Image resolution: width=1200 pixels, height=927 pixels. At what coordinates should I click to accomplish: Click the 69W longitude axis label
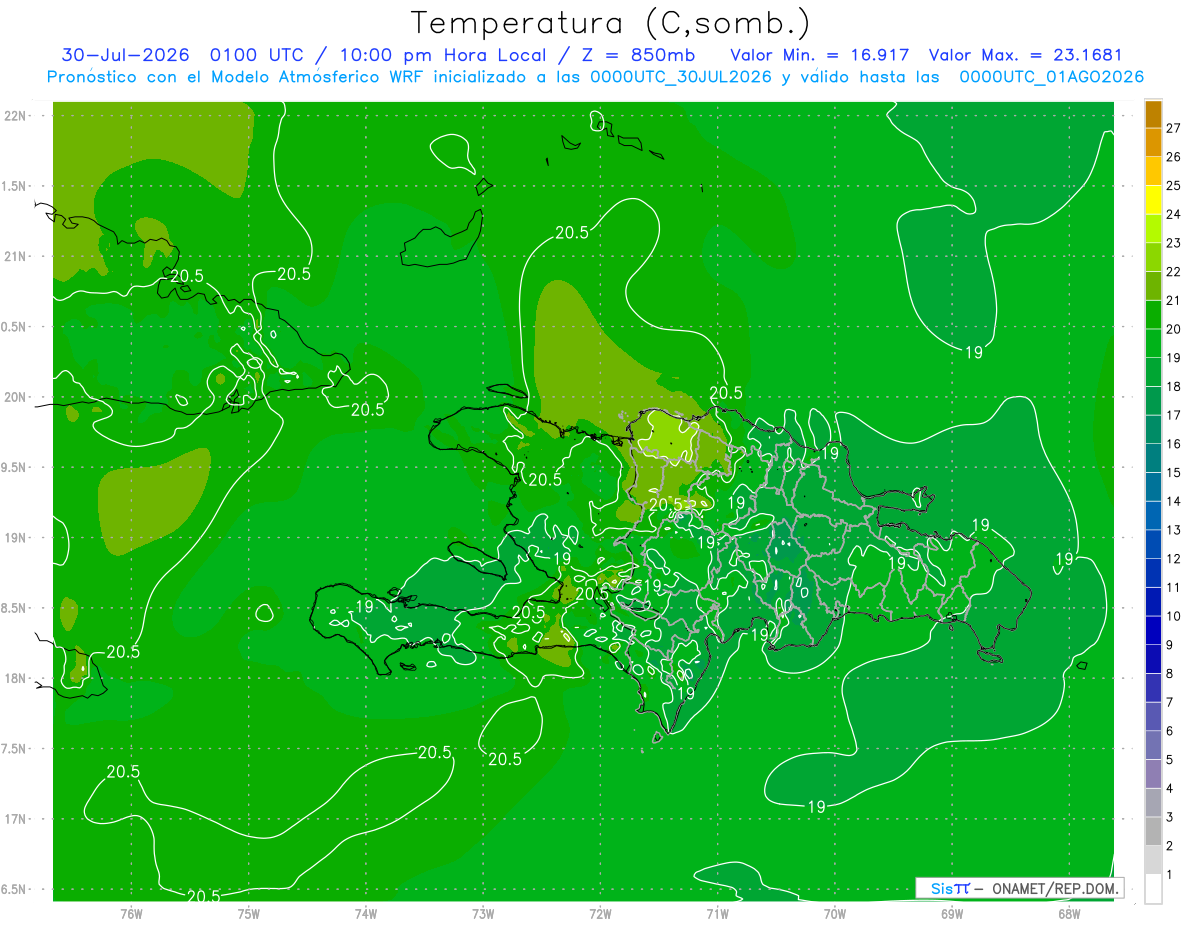(x=952, y=913)
